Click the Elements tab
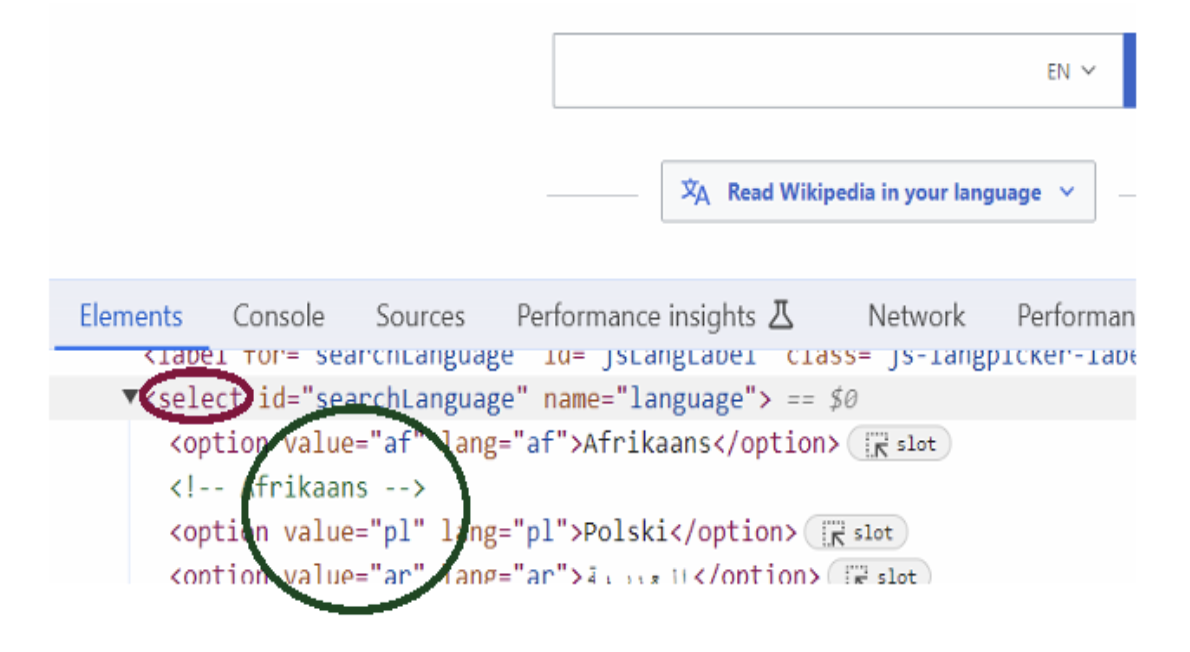 click(130, 315)
